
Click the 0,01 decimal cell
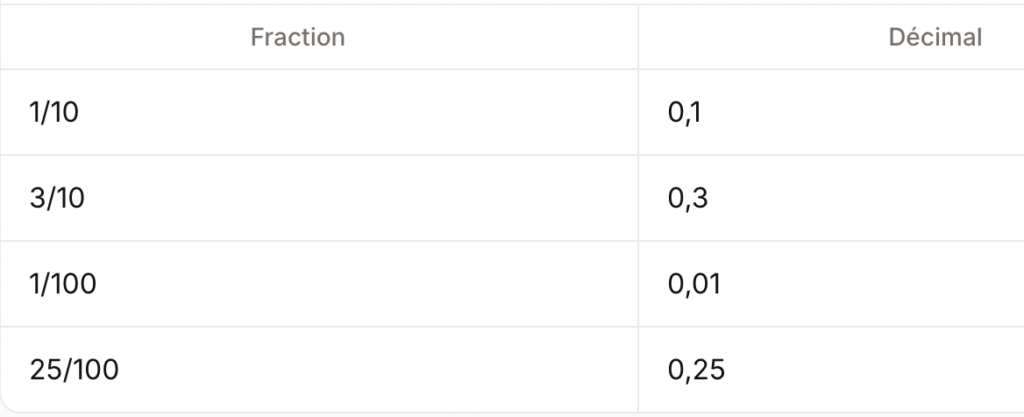(x=694, y=285)
